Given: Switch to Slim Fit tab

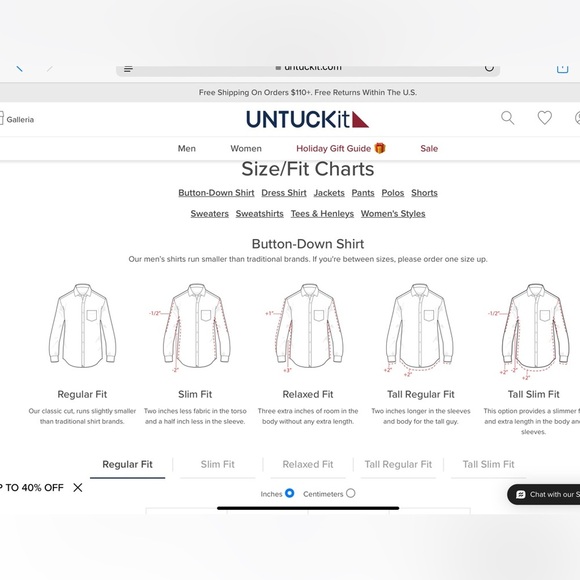Looking at the screenshot, I should 218,465.
